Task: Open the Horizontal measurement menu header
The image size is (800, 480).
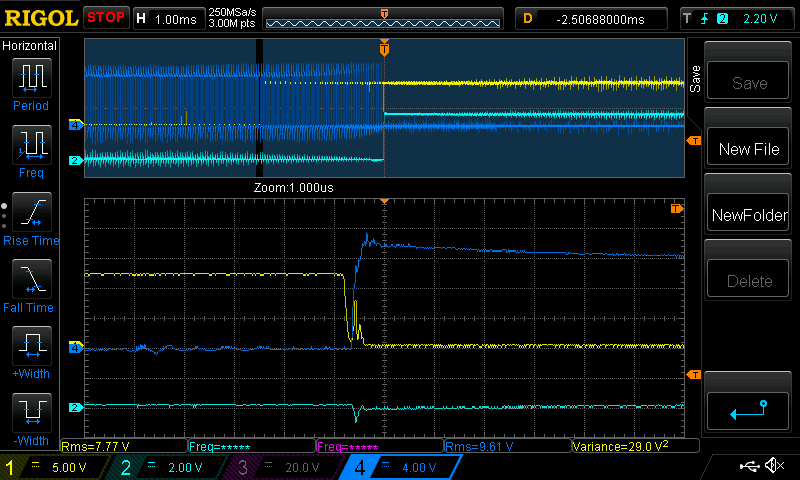Action: point(31,46)
